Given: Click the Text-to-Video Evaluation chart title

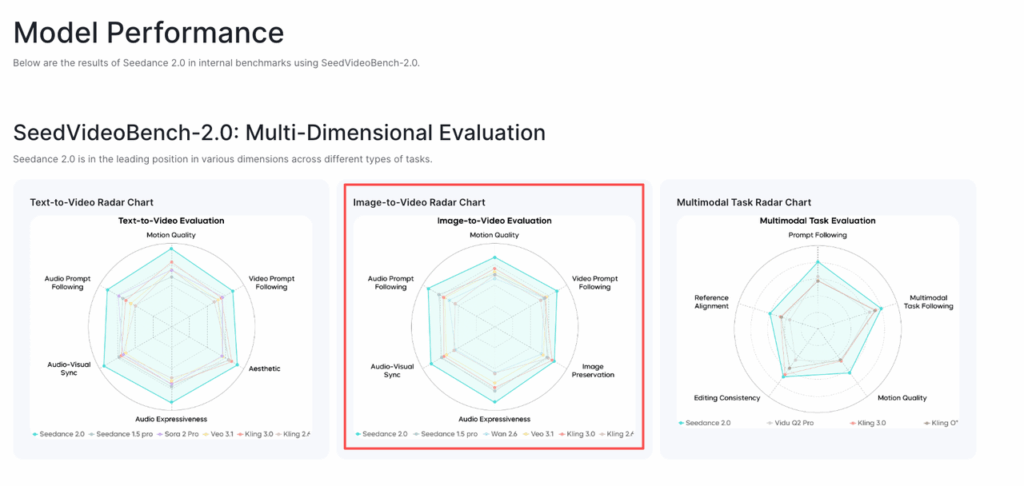Looking at the screenshot, I should (x=171, y=220).
